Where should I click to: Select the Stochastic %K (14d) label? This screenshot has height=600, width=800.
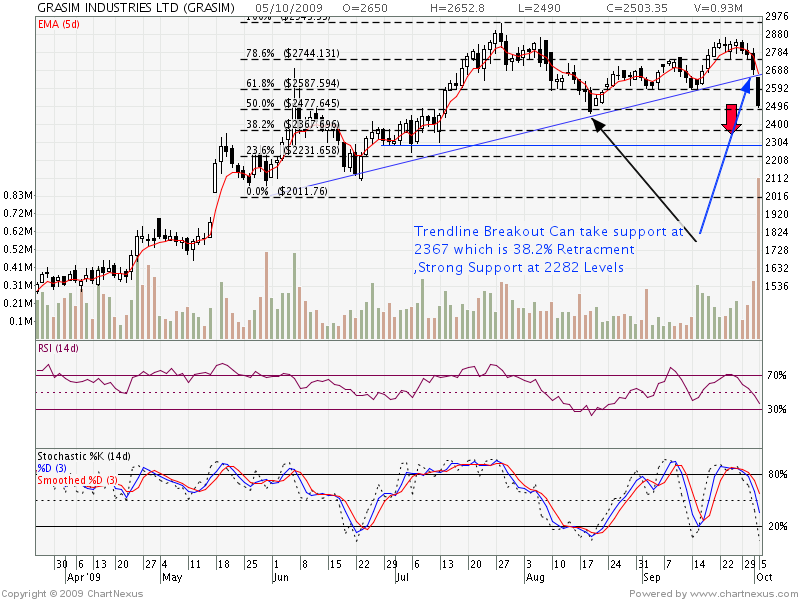coord(84,456)
